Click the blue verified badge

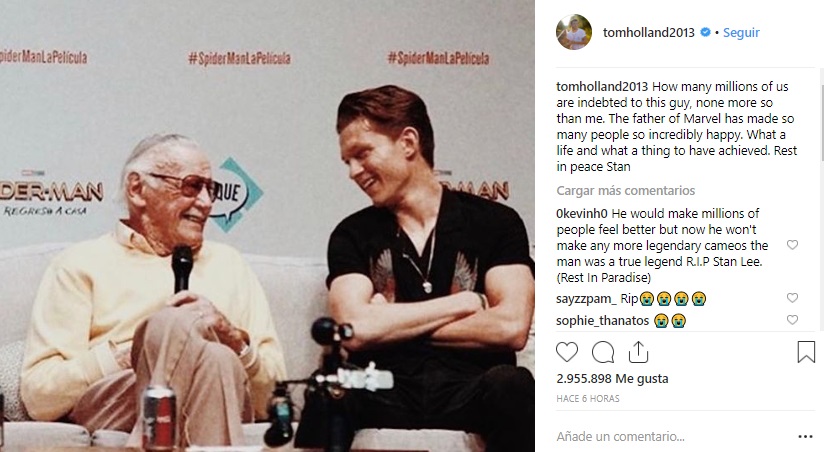coord(706,32)
